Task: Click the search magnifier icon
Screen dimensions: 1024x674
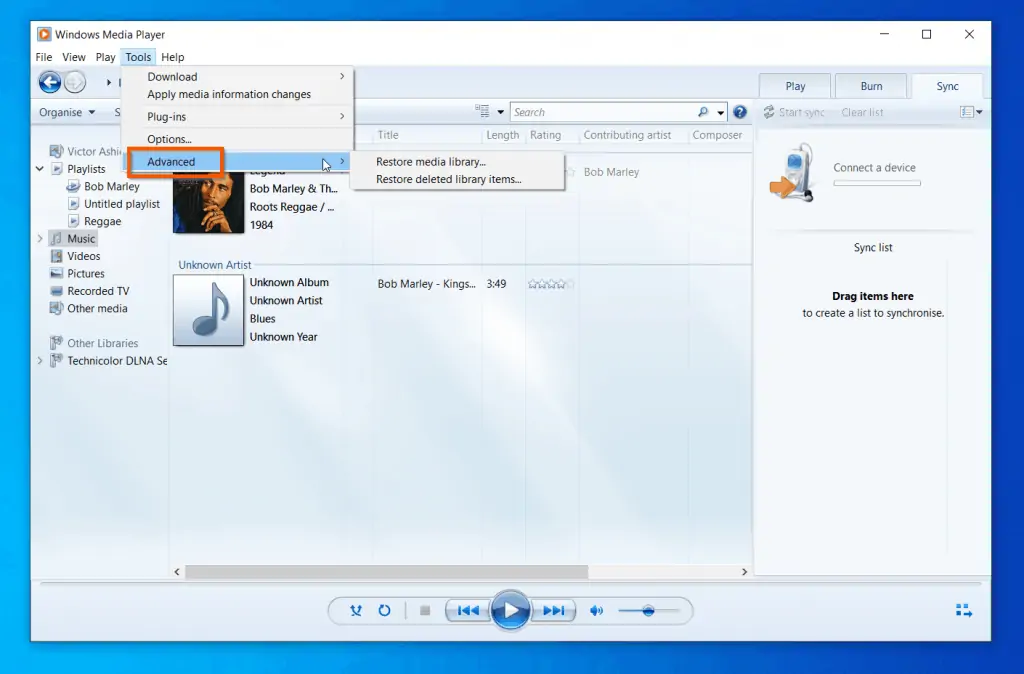Action: pyautogui.click(x=703, y=112)
